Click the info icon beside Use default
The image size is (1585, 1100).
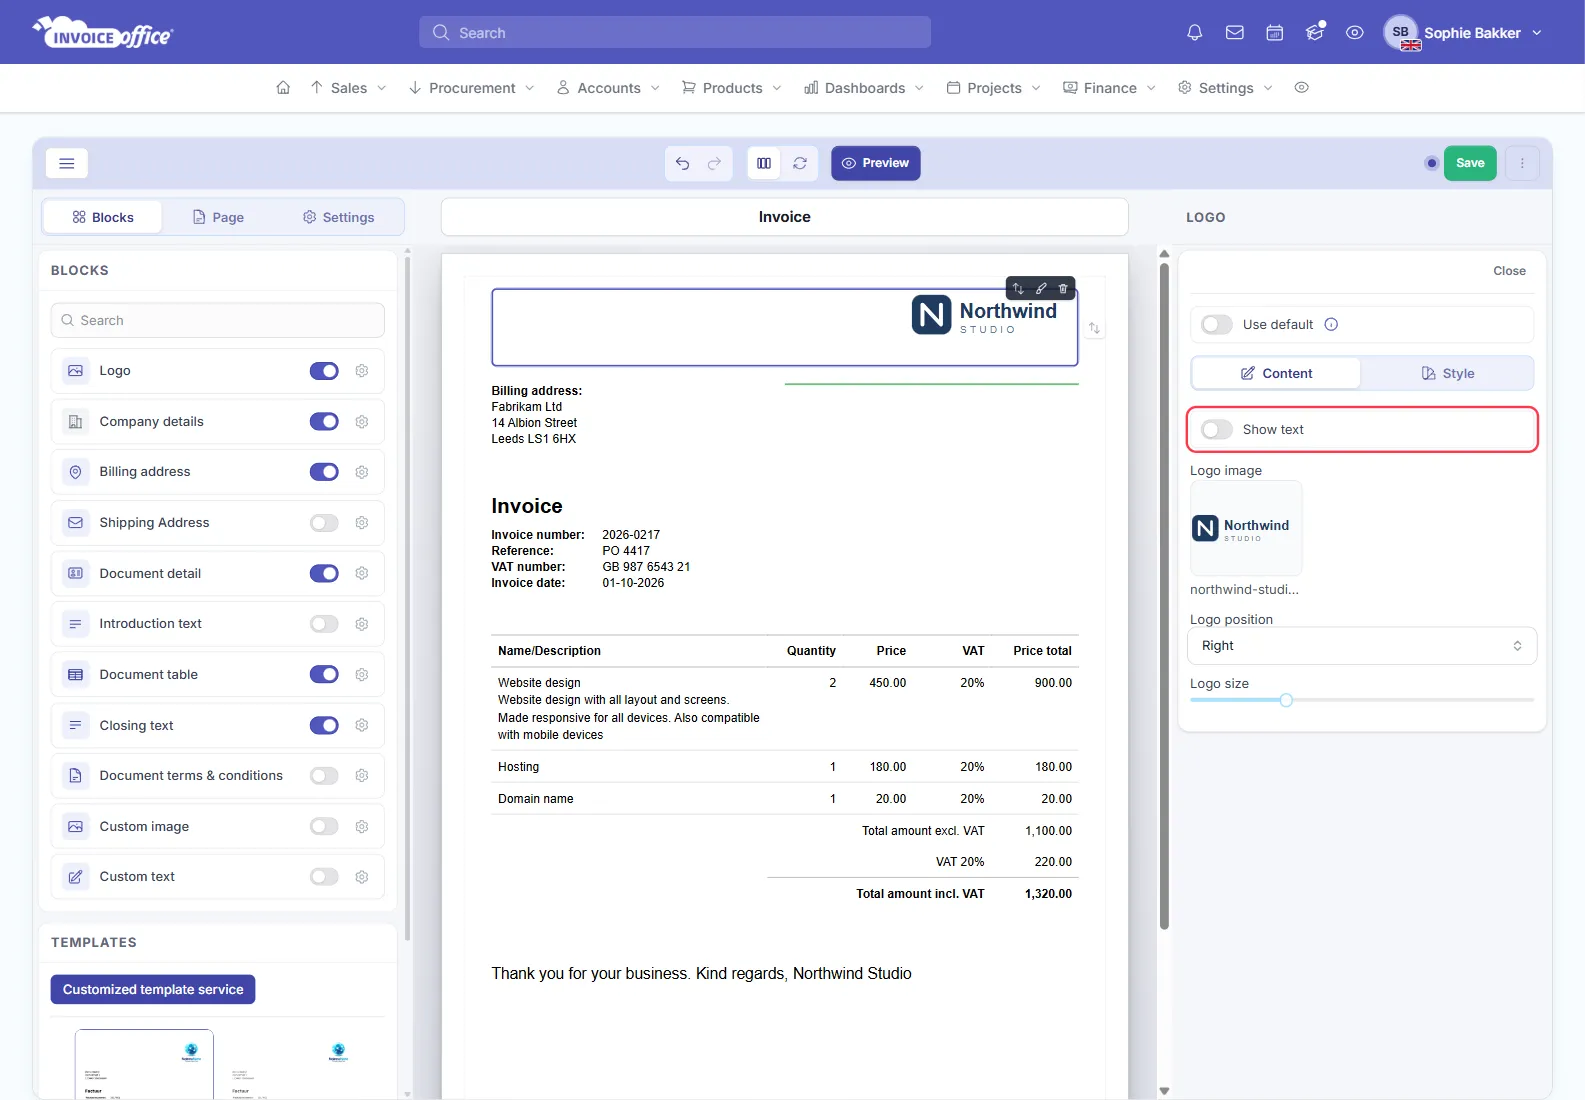(x=1331, y=324)
